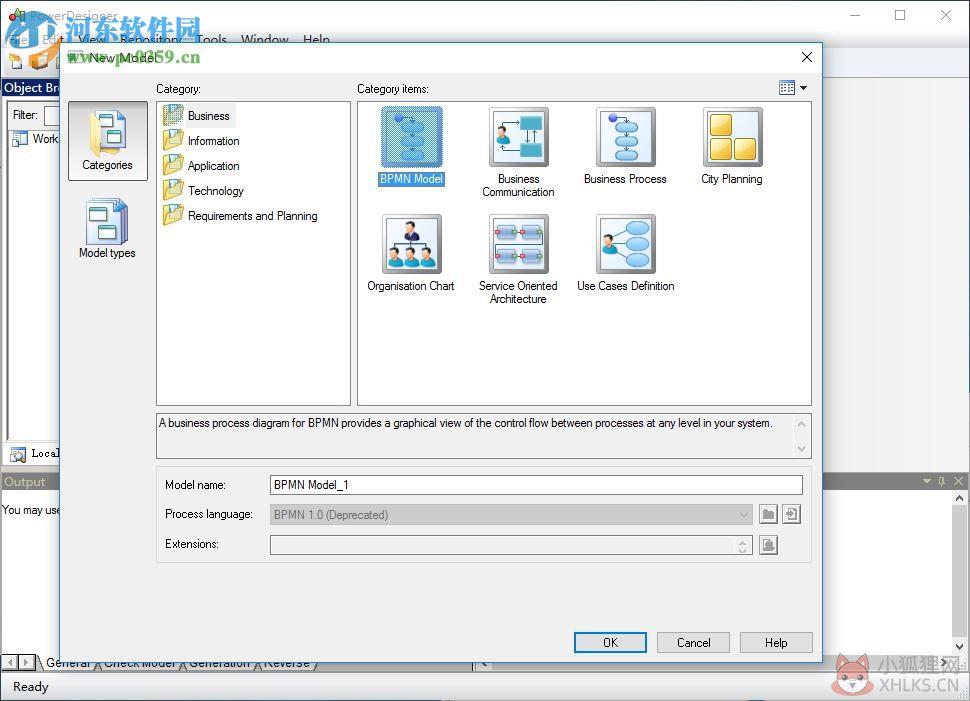Open Requirements and Planning category

point(241,216)
